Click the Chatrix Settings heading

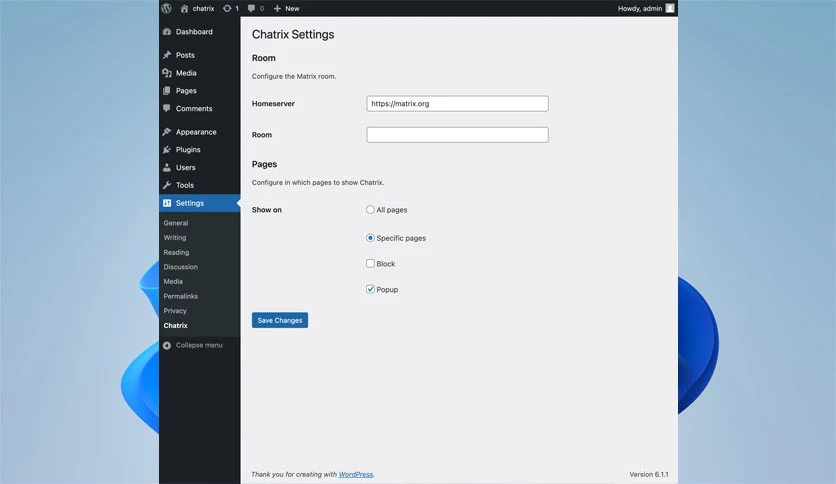click(293, 35)
